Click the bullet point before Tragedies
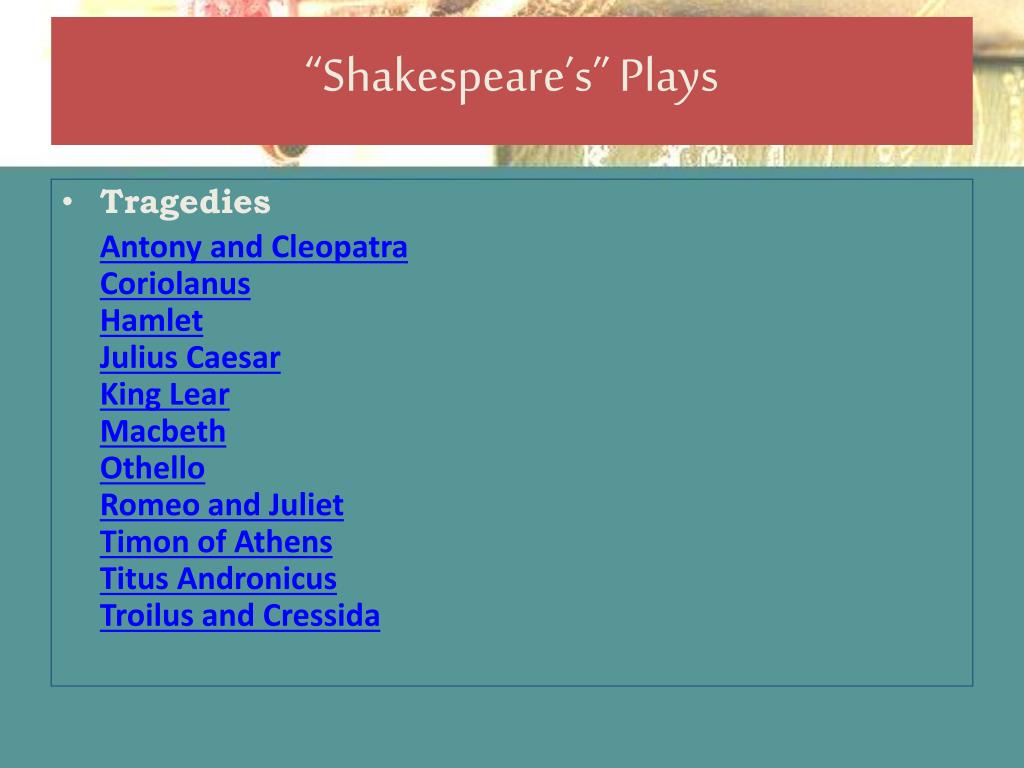The image size is (1024, 768). coord(66,202)
